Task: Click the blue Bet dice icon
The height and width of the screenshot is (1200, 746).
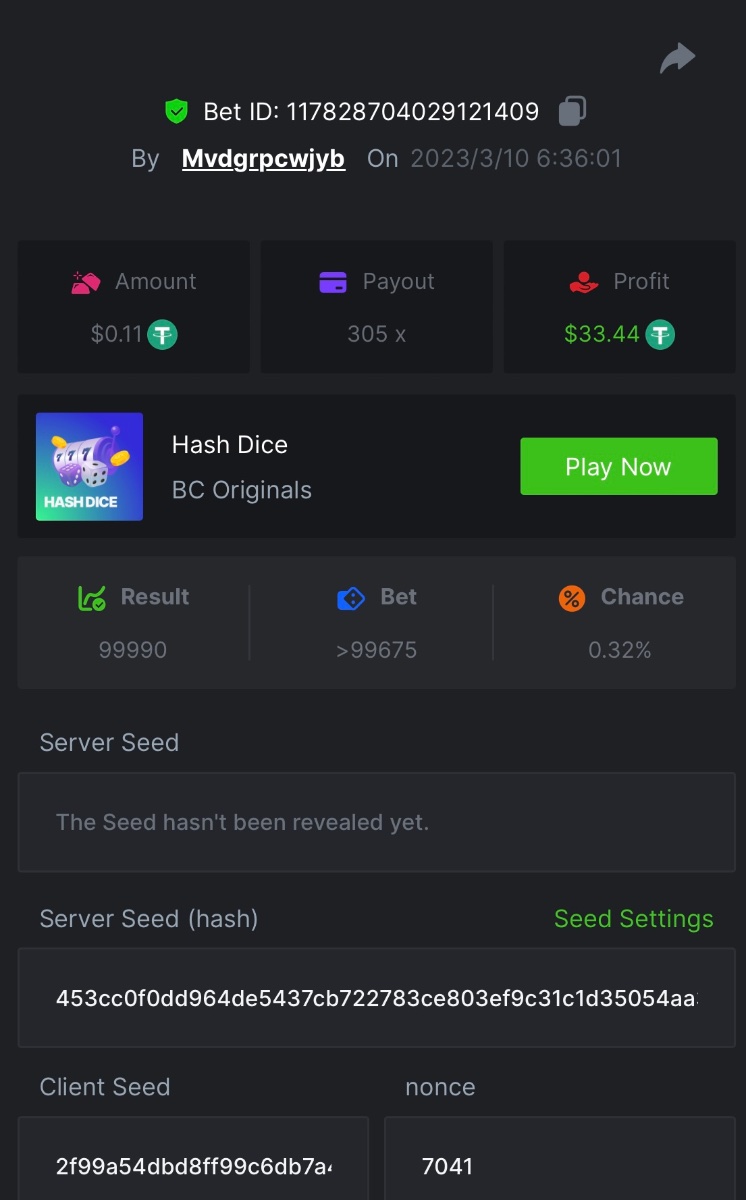Action: 351,598
